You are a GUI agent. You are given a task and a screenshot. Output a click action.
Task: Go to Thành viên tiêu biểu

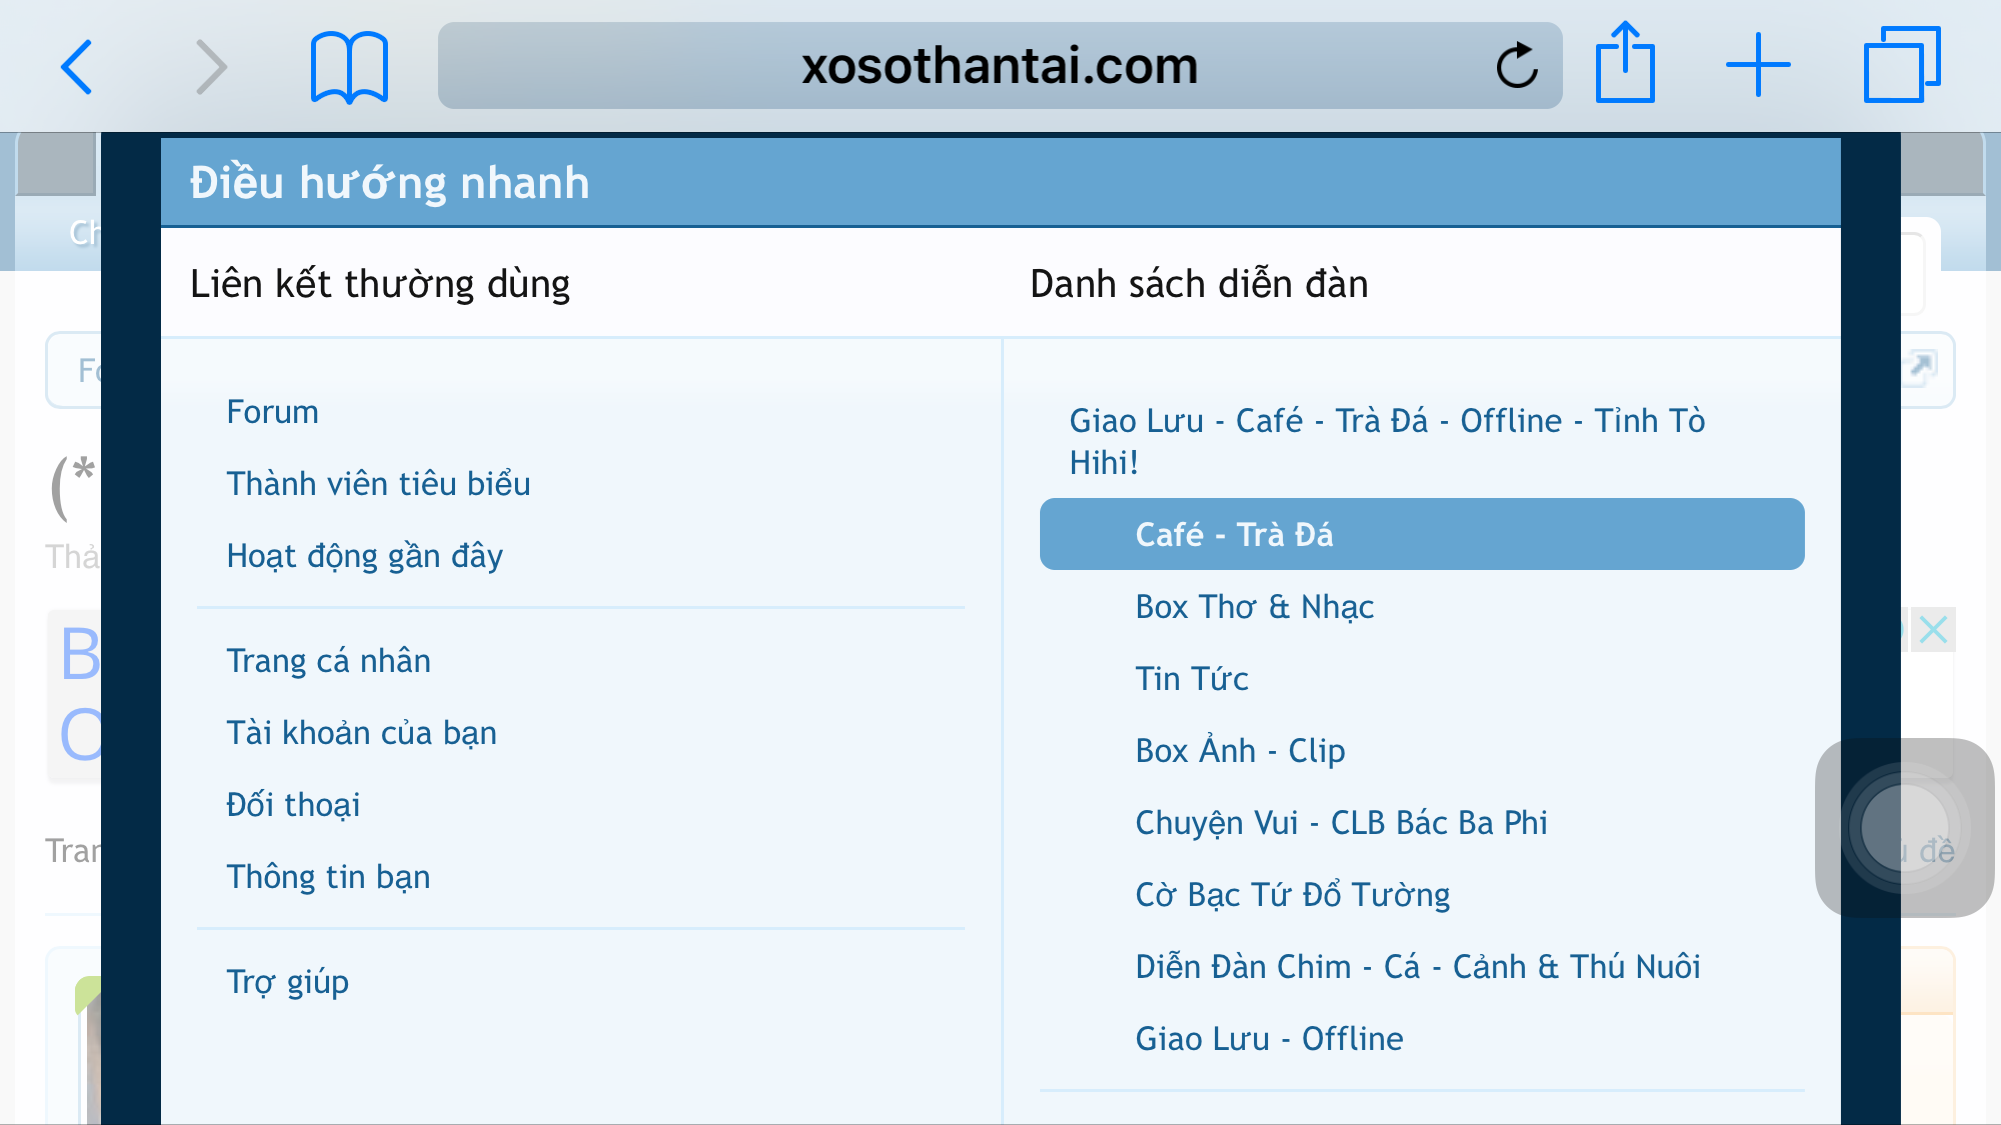[x=378, y=484]
